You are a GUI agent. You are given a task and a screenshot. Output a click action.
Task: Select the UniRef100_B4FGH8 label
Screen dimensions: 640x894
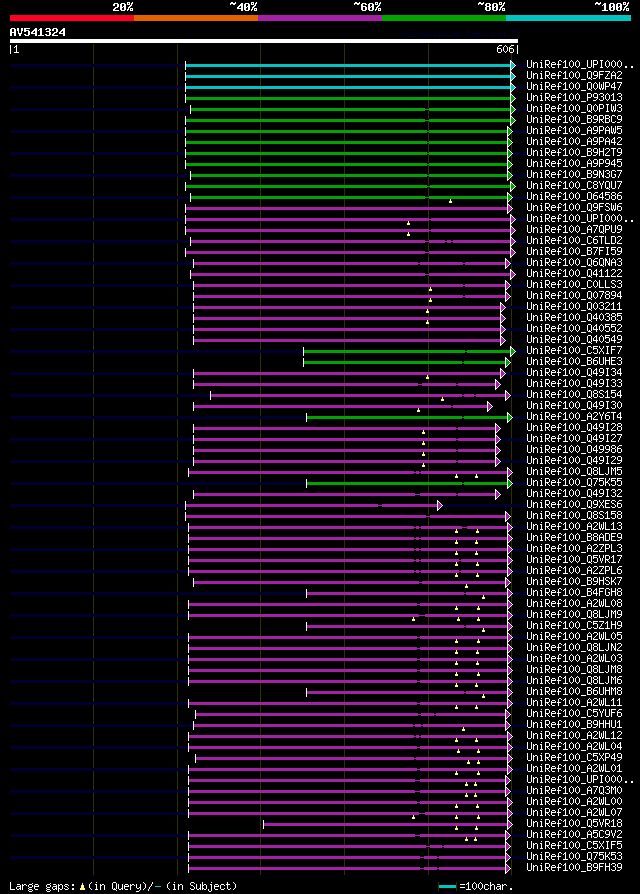[x=574, y=592]
